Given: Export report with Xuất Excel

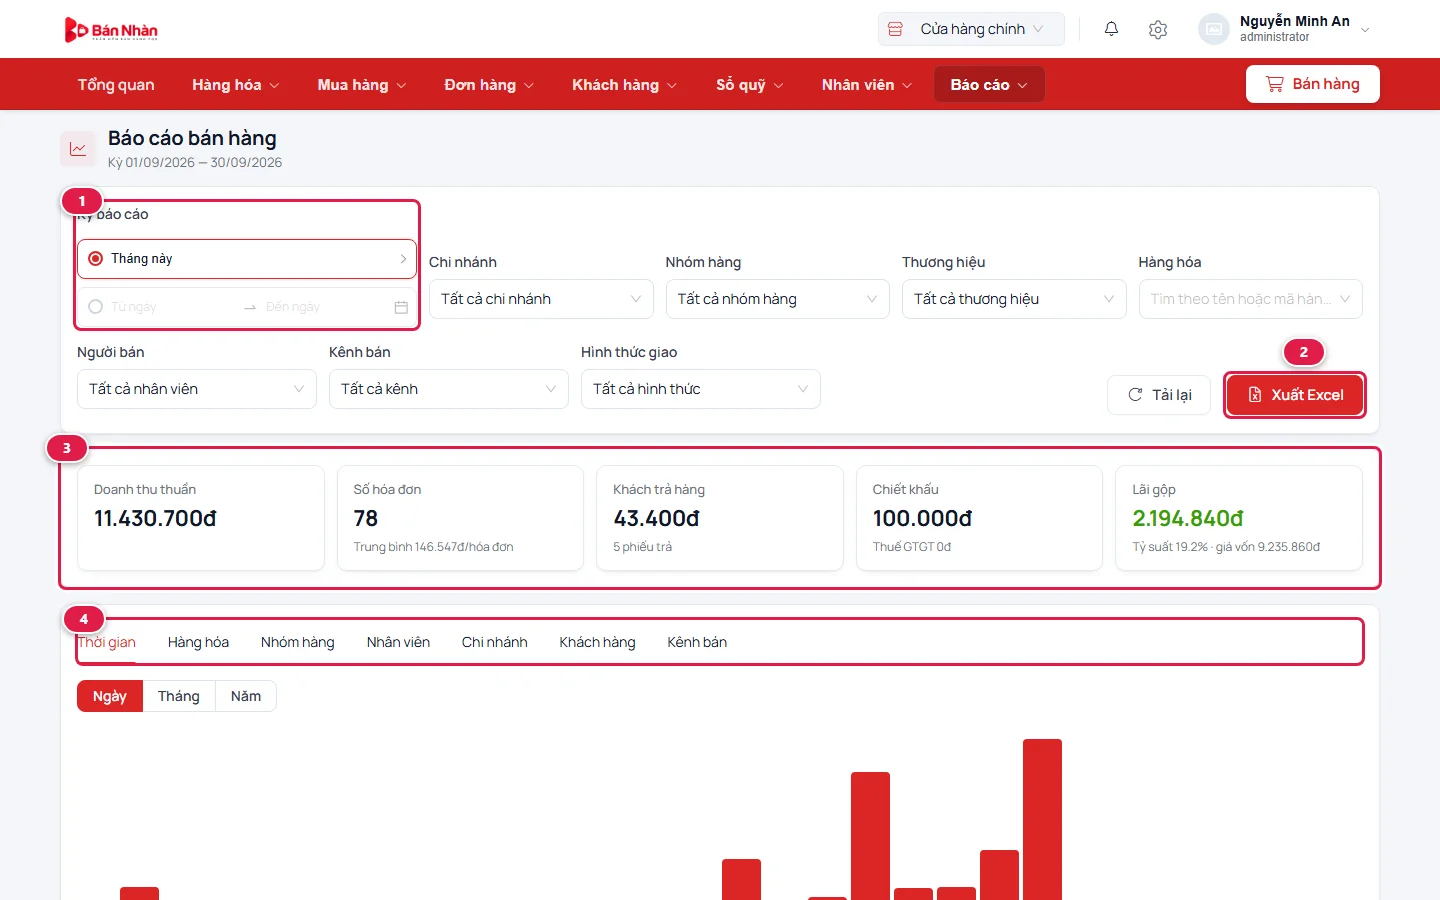Looking at the screenshot, I should coord(1295,395).
